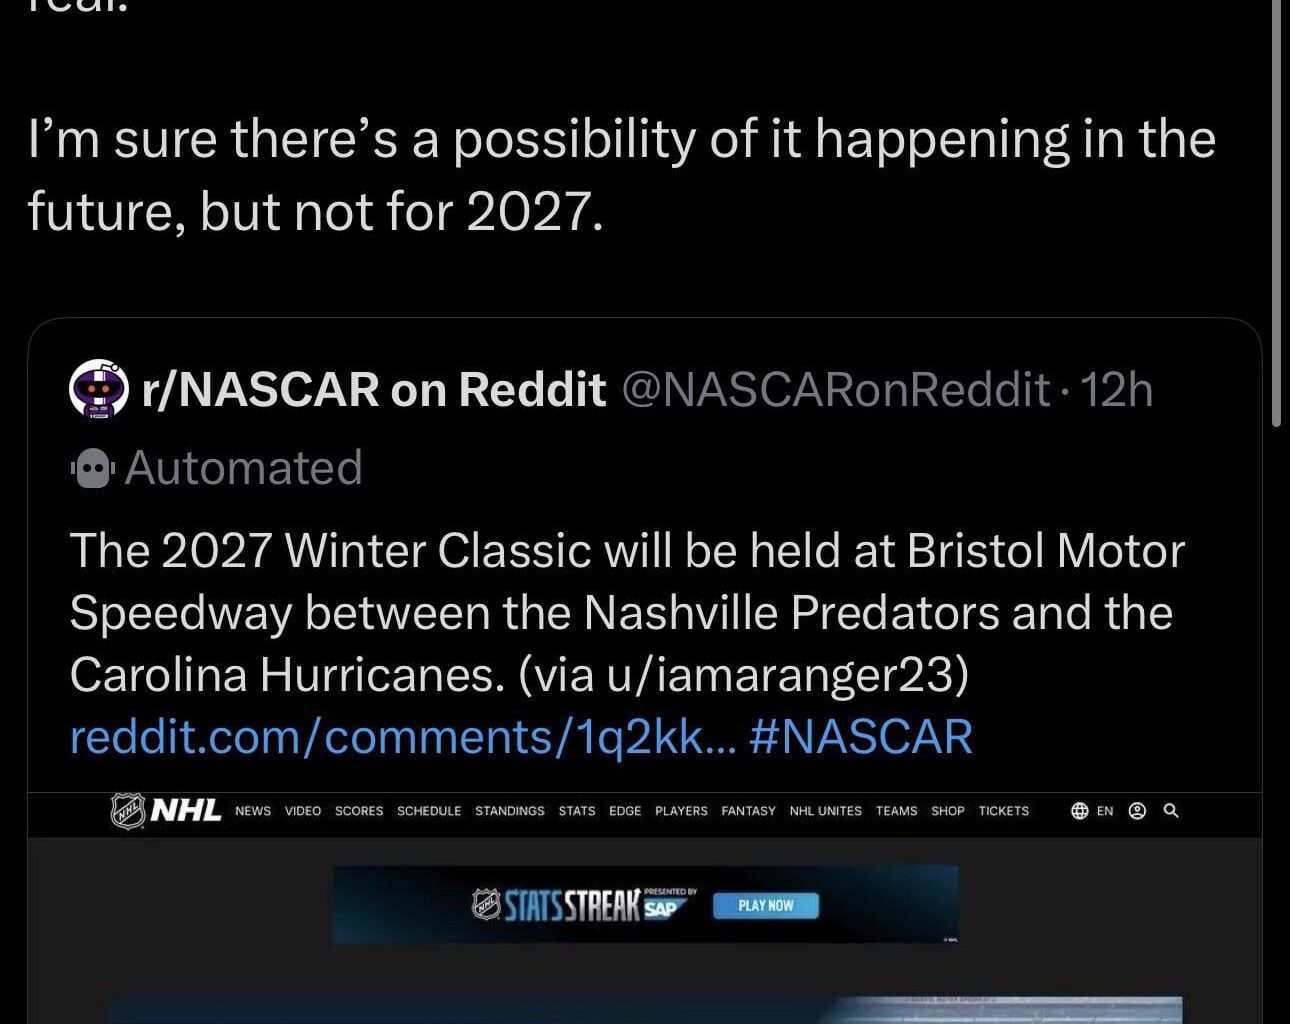Image resolution: width=1290 pixels, height=1024 pixels.
Task: Click the NHL shield logo in the navbar
Action: [128, 811]
